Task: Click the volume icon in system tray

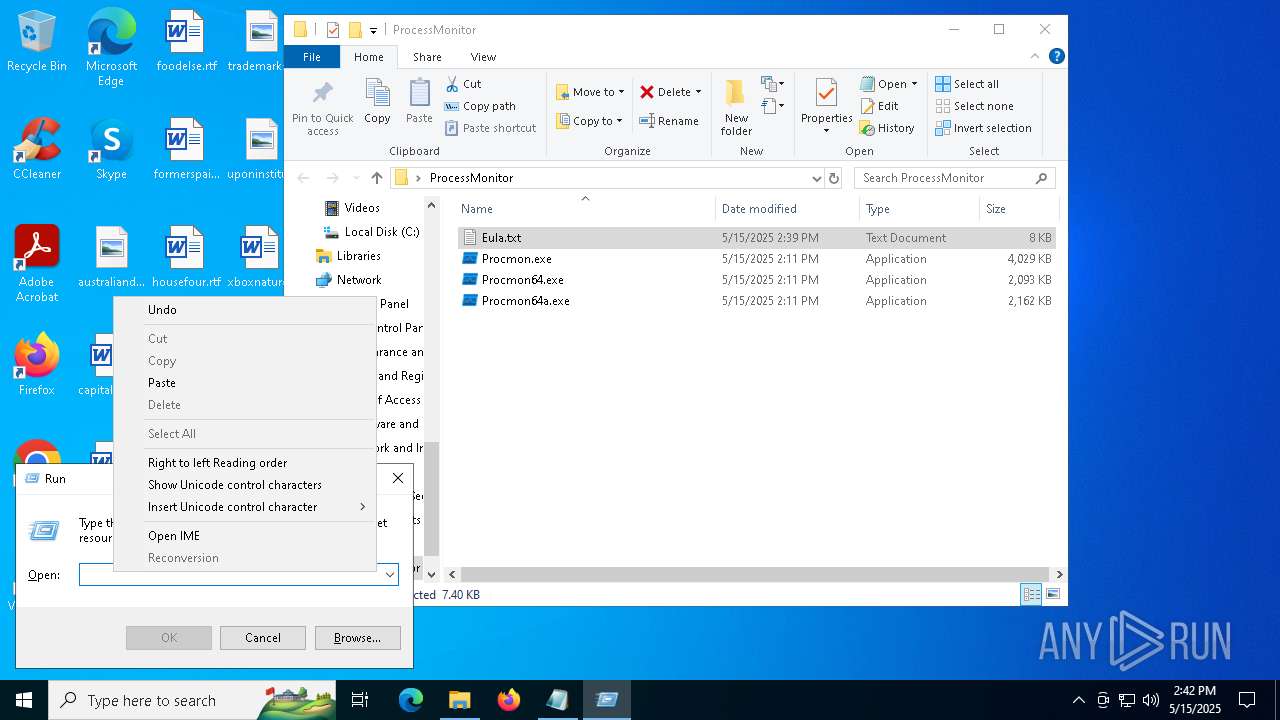Action: coord(1150,700)
